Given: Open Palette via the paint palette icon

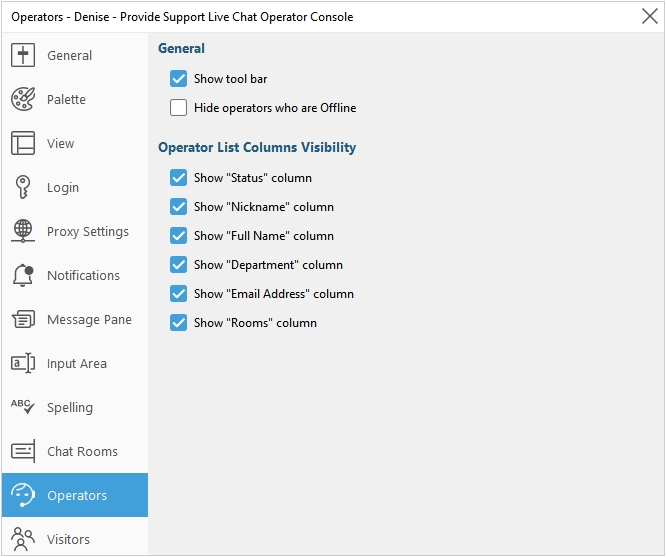Looking at the screenshot, I should point(23,100).
